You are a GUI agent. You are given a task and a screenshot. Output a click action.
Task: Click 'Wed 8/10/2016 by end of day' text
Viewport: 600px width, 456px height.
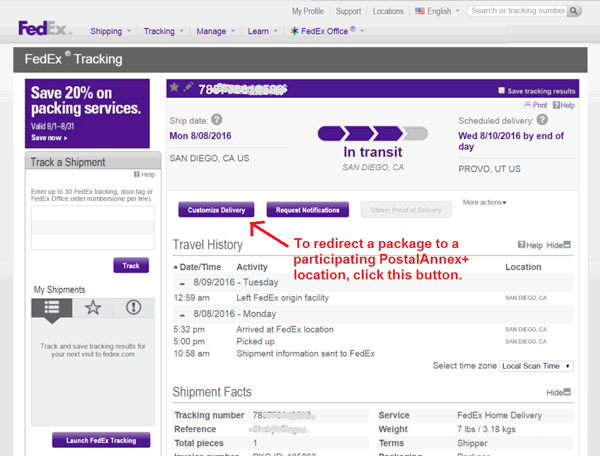coord(511,141)
